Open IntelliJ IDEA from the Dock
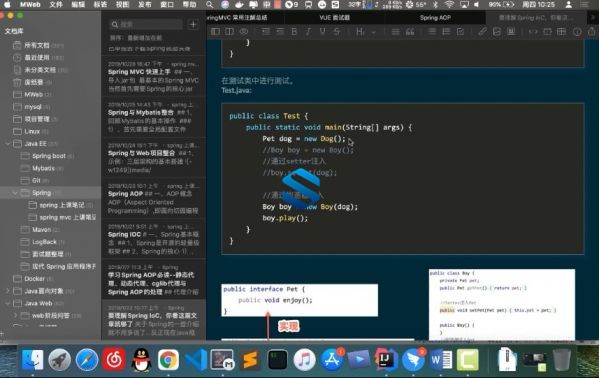Screen dimensions: 599x378 (x=386, y=359)
